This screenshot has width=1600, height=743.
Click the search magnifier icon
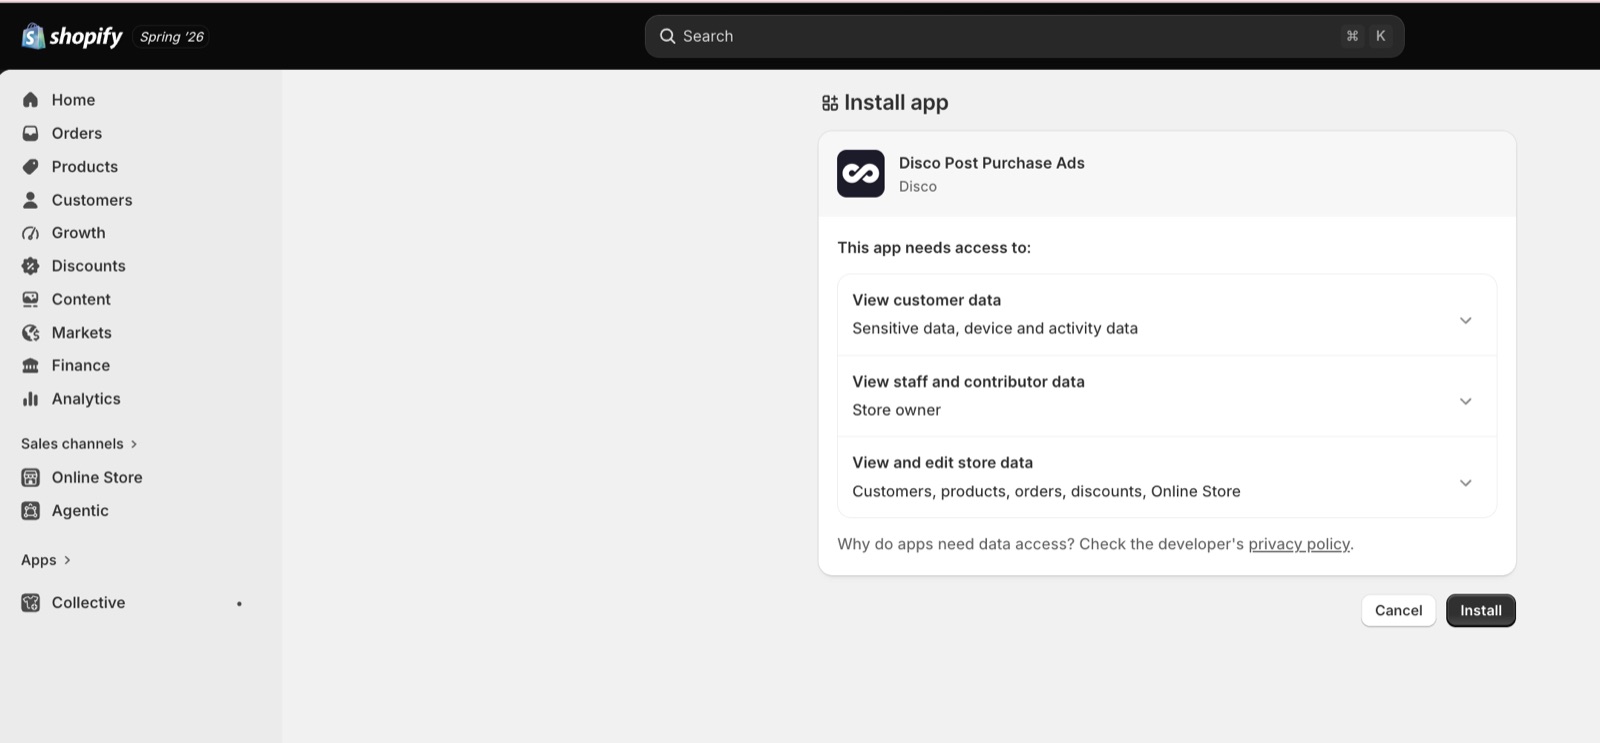668,36
